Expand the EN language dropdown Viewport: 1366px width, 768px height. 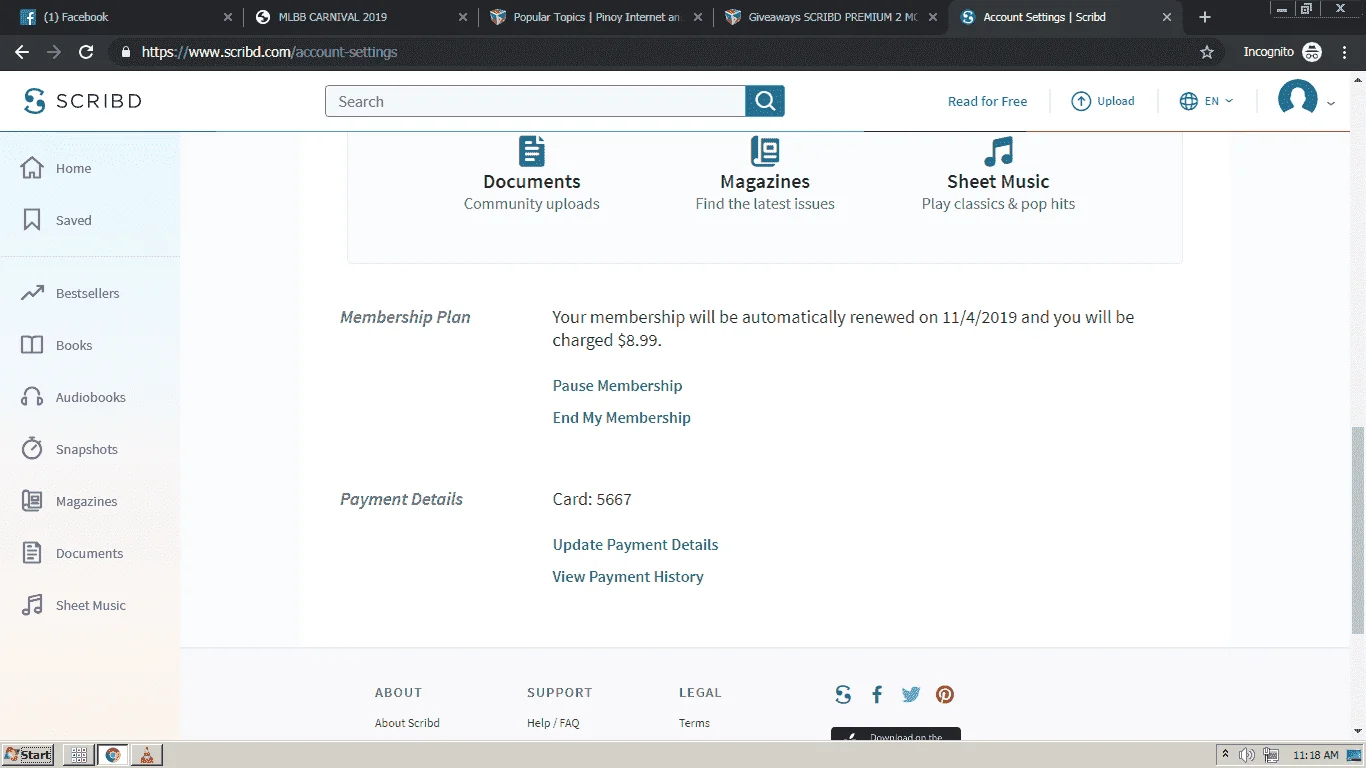pyautogui.click(x=1219, y=101)
